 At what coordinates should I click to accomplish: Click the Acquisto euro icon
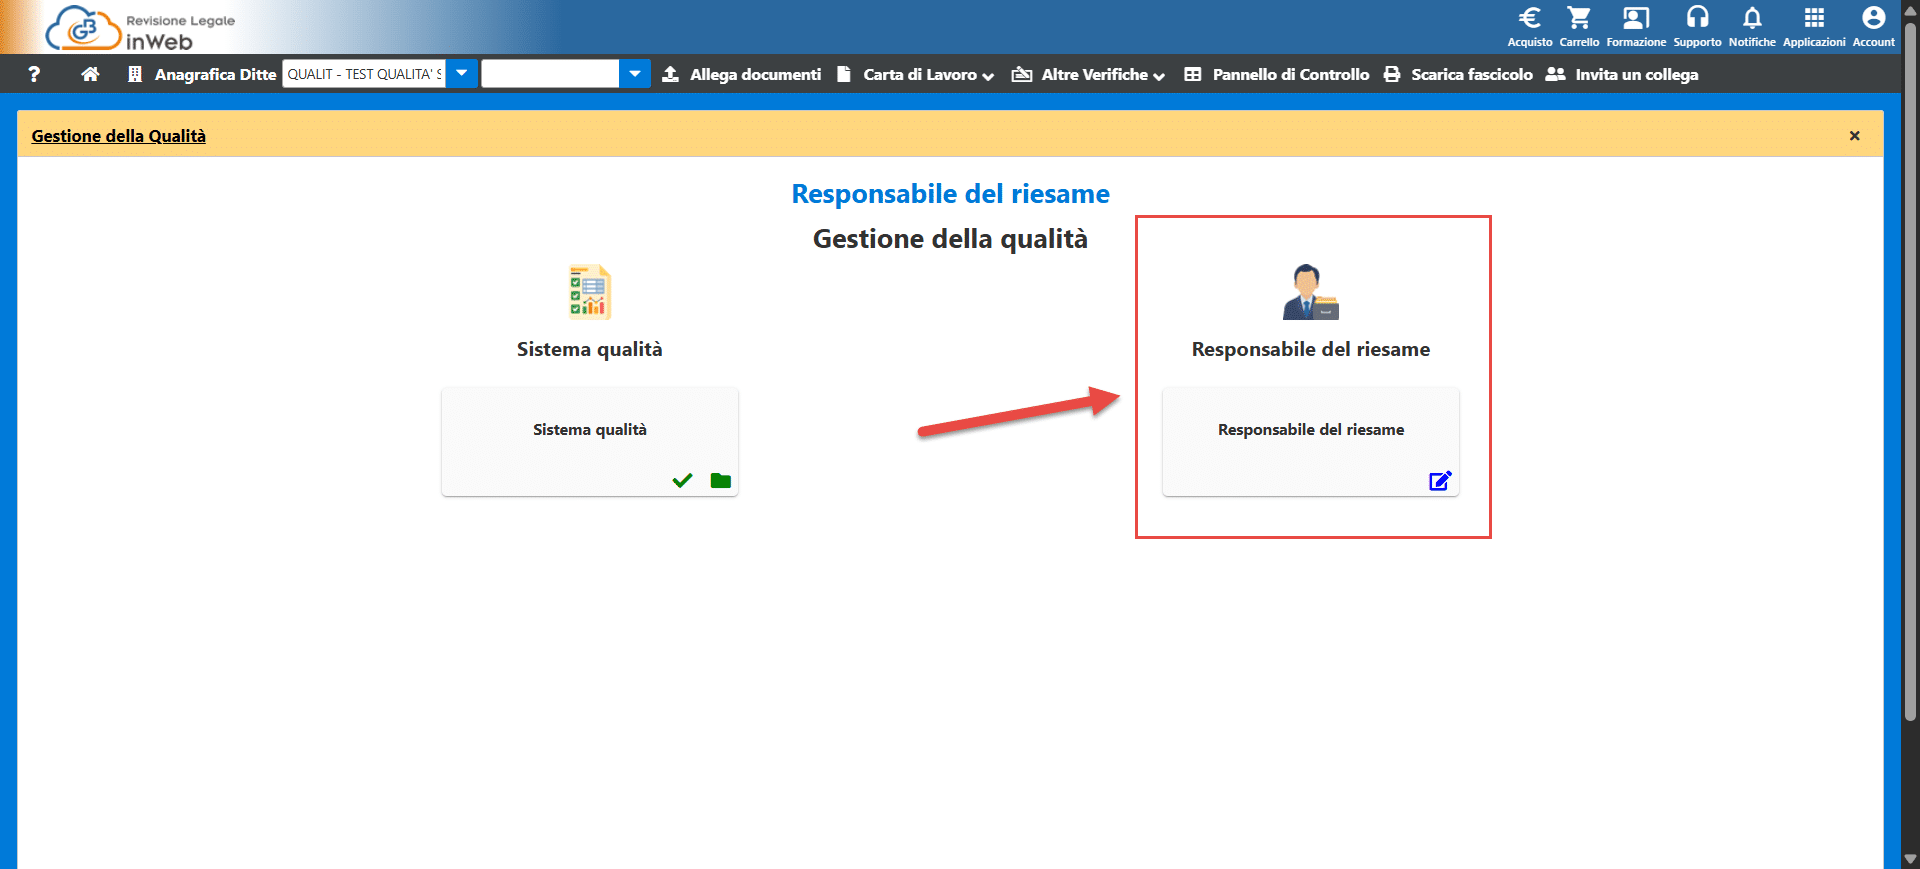(1529, 18)
